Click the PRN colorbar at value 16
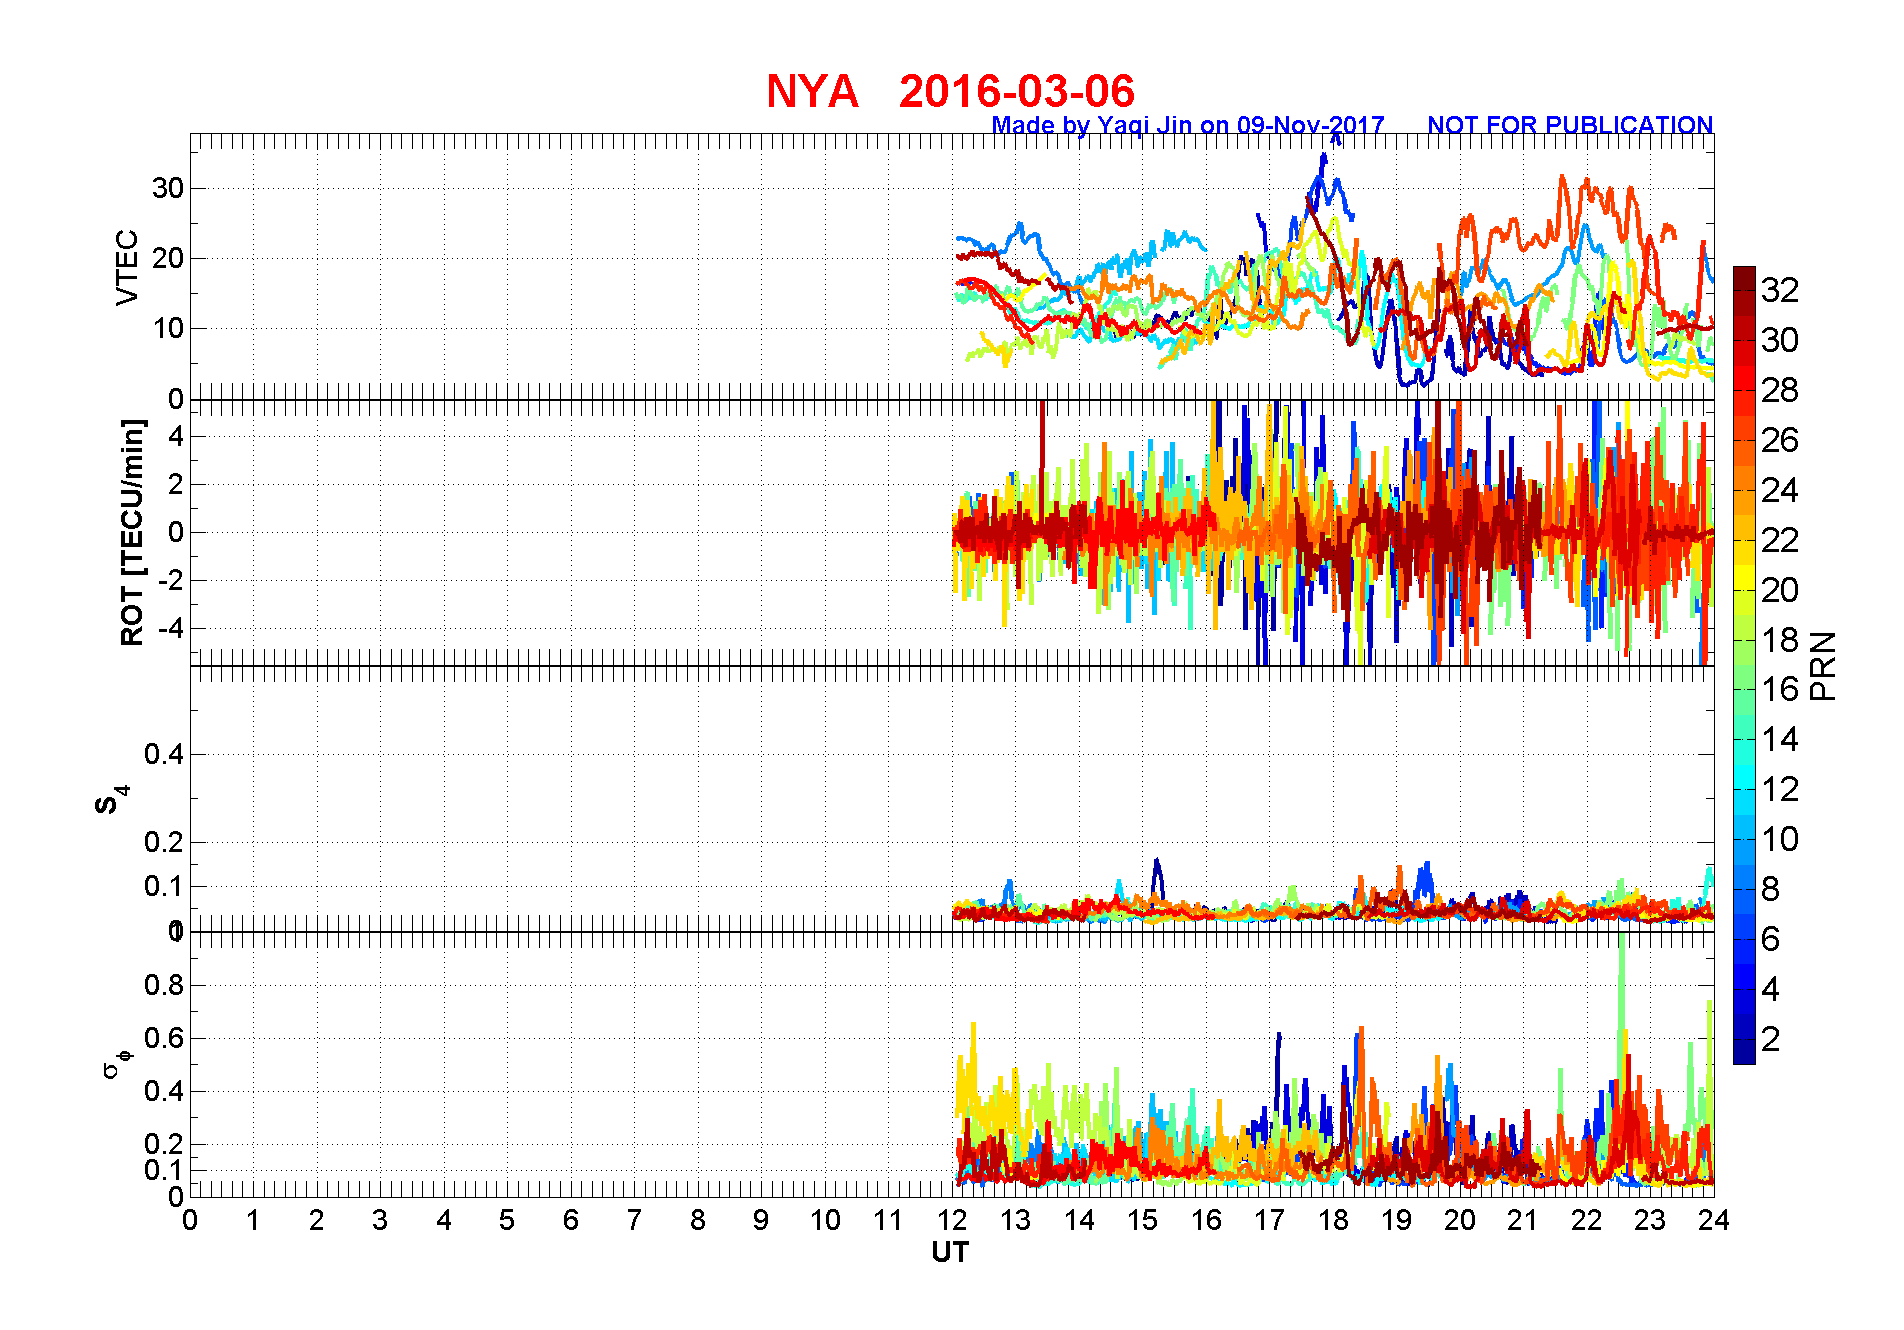Image resolution: width=1904 pixels, height=1330 pixels. (x=1744, y=689)
